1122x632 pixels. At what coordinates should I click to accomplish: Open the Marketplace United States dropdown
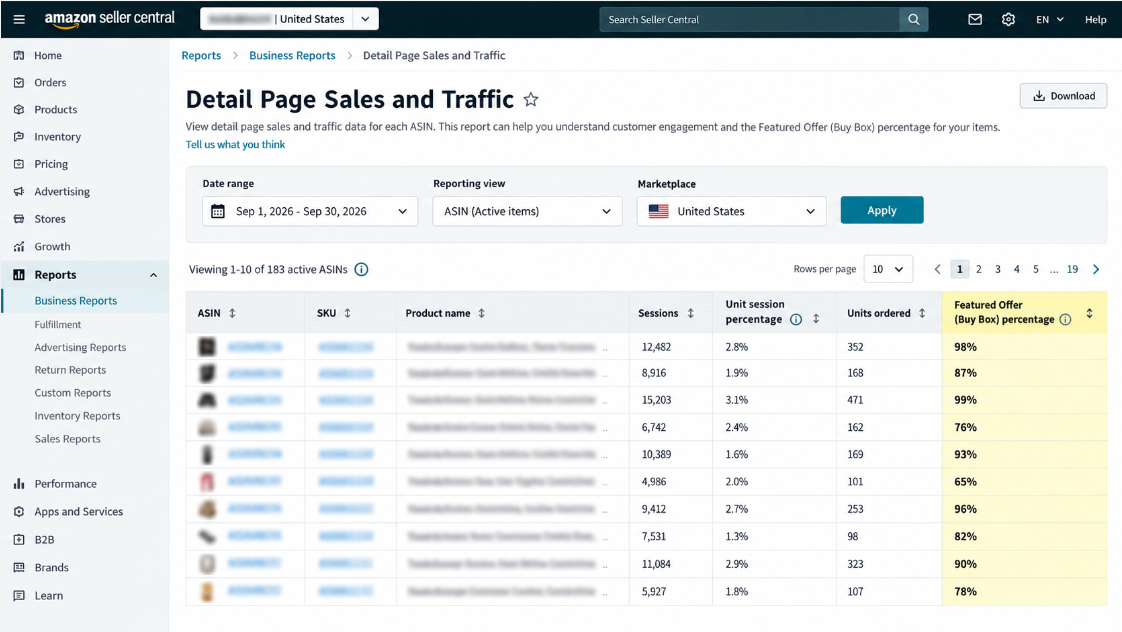(x=731, y=211)
